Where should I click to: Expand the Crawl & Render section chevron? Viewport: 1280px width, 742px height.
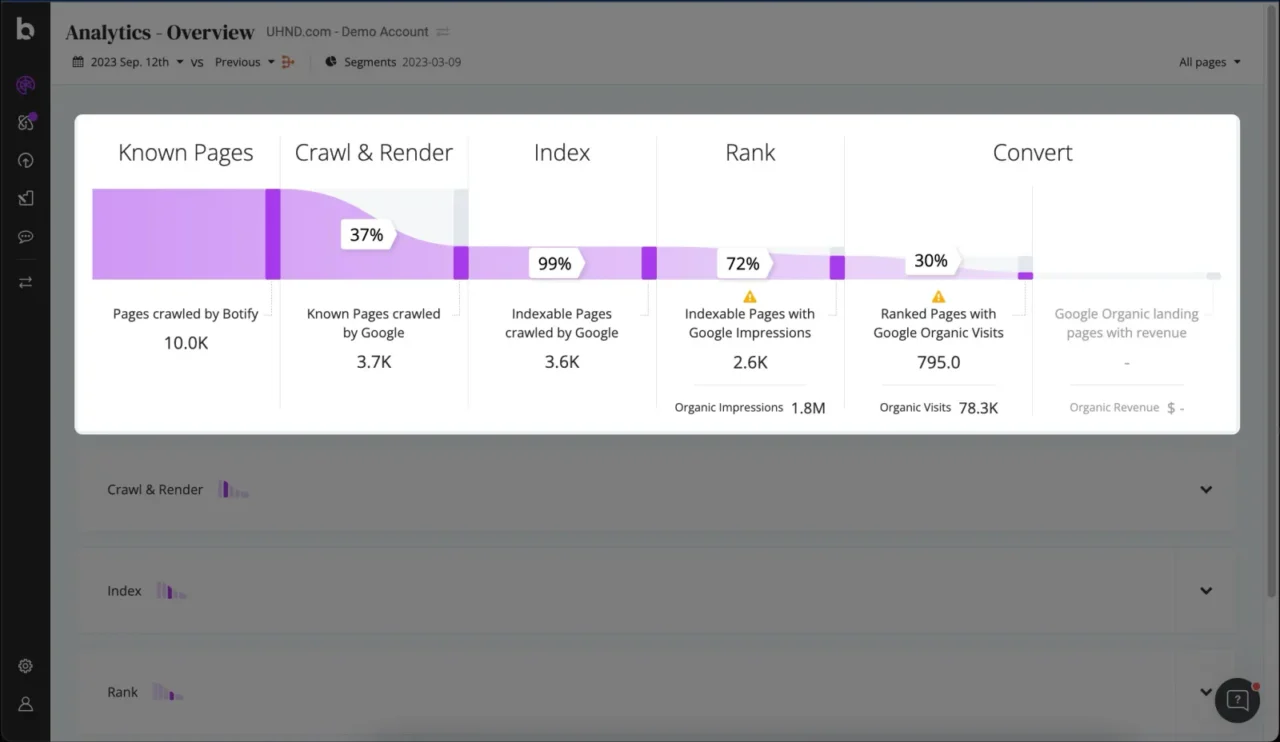(1206, 490)
